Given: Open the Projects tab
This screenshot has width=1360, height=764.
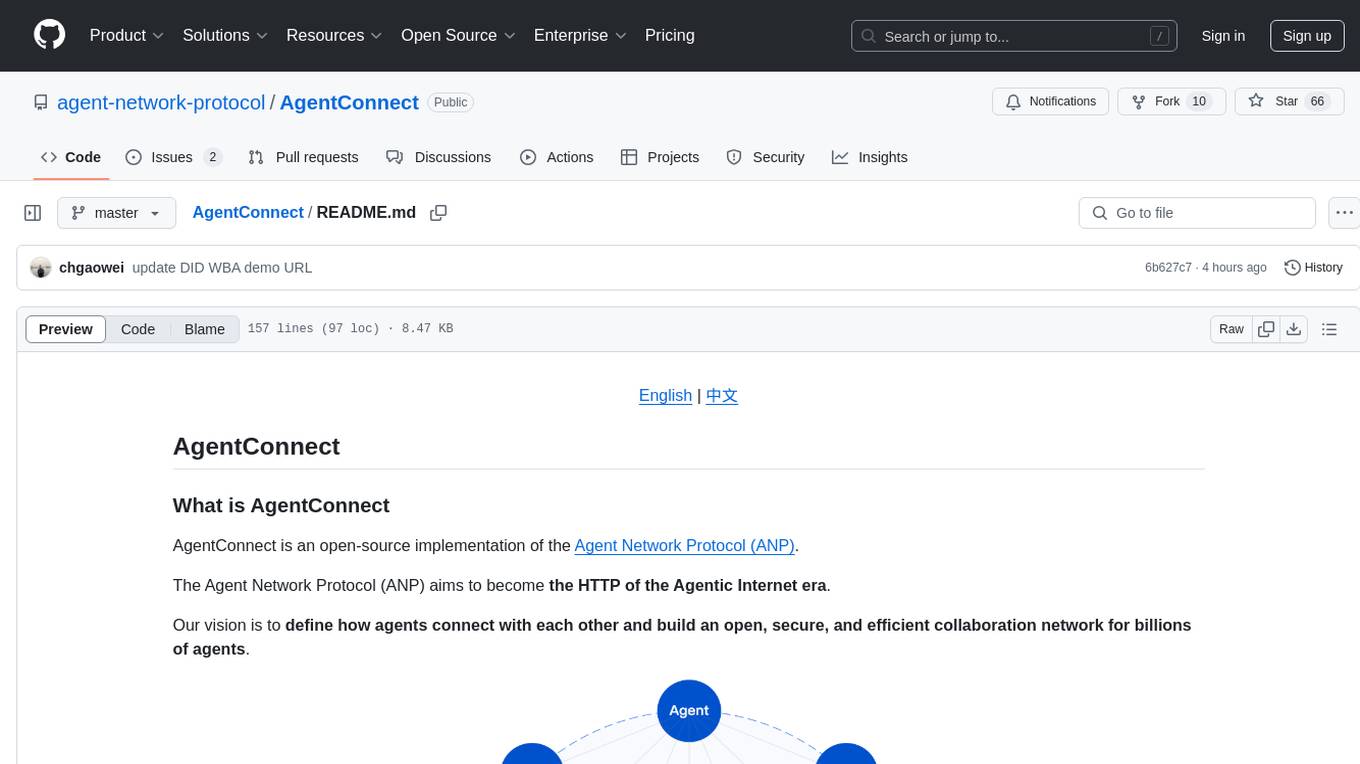Looking at the screenshot, I should (660, 157).
